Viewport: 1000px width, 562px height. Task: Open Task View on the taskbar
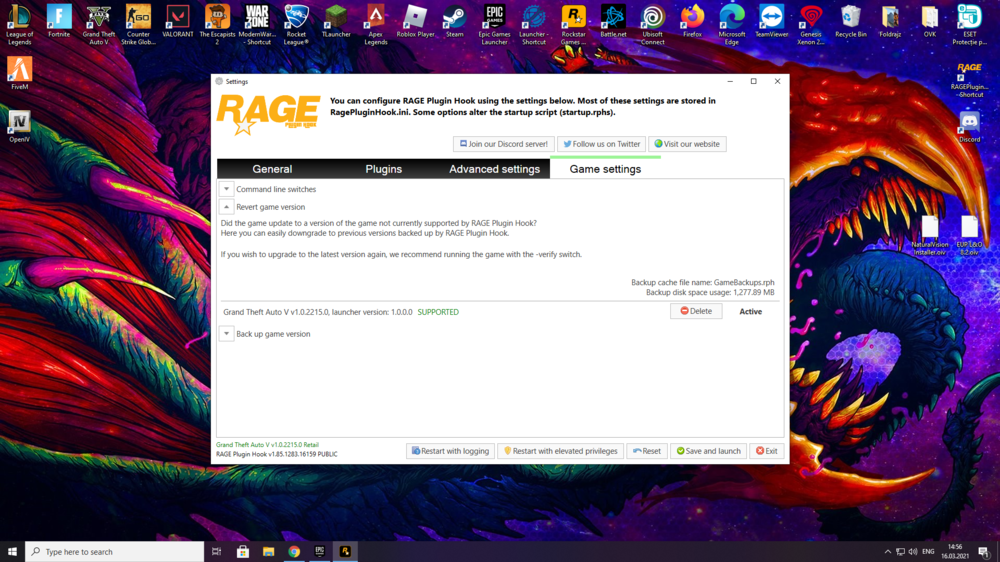pyautogui.click(x=217, y=552)
